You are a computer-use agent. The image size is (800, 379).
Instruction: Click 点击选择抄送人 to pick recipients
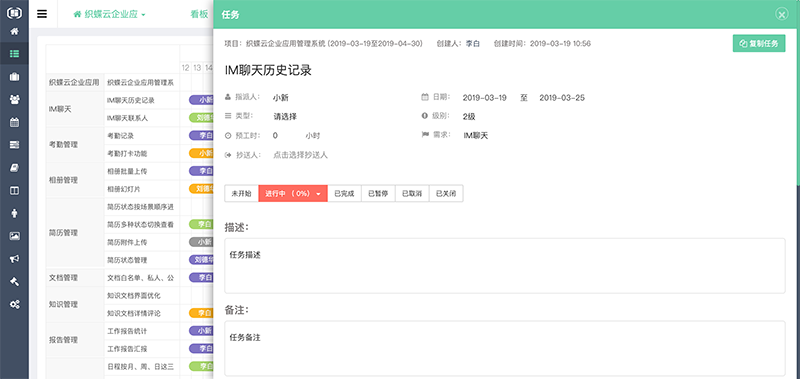pos(301,155)
